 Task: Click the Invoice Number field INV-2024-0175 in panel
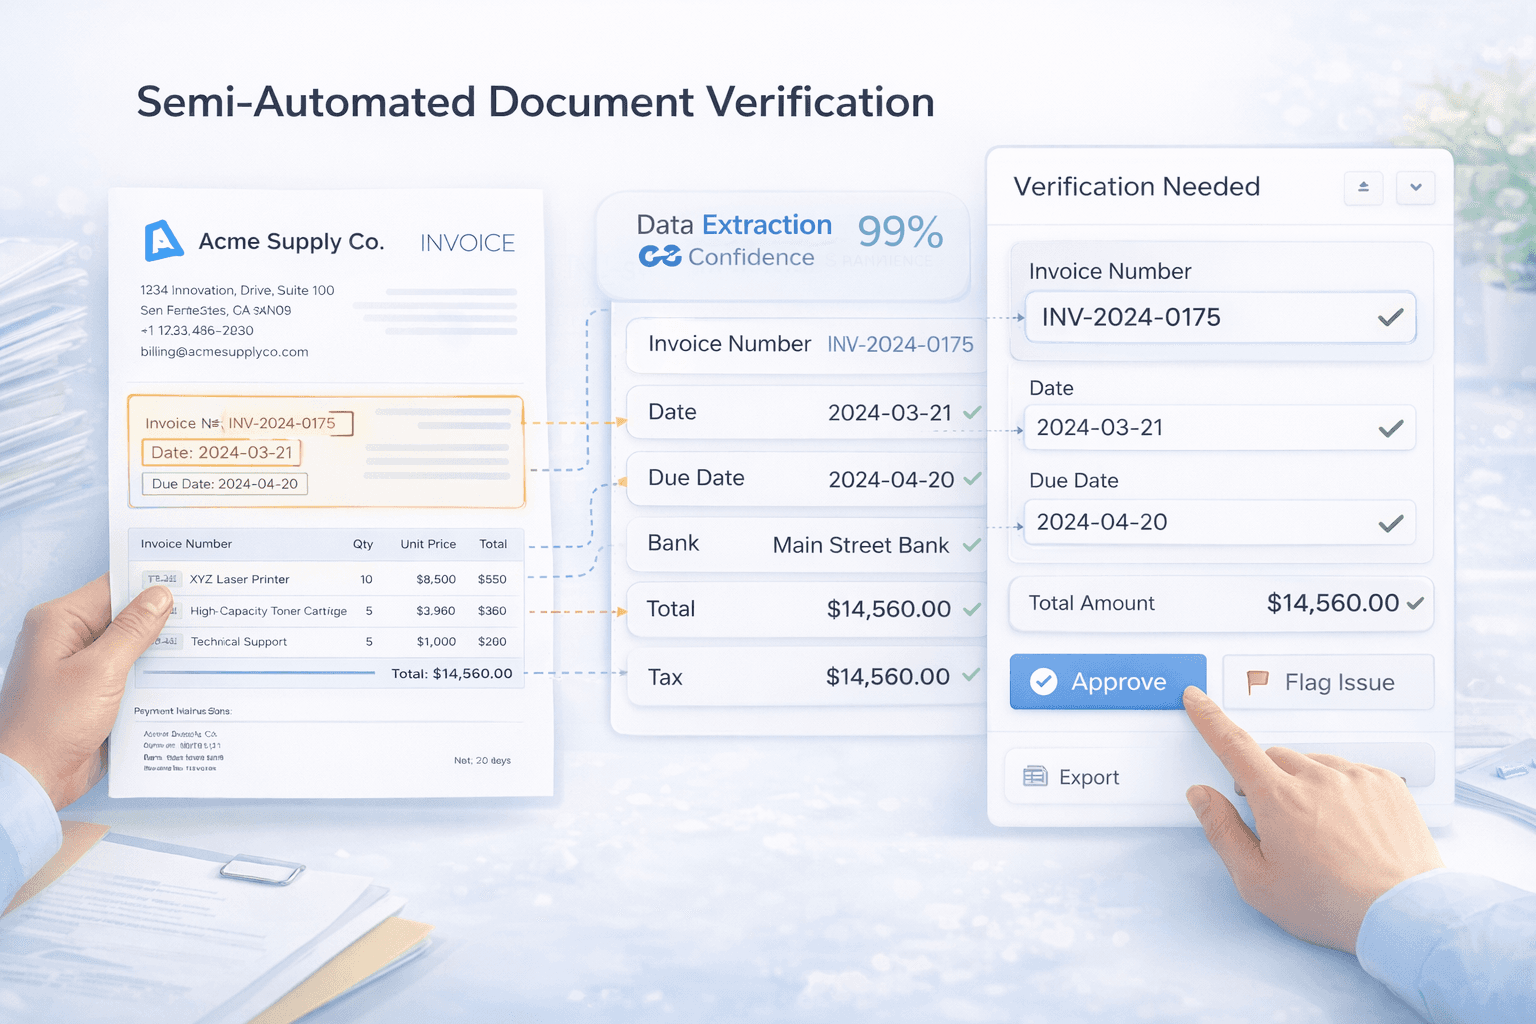coord(1220,318)
